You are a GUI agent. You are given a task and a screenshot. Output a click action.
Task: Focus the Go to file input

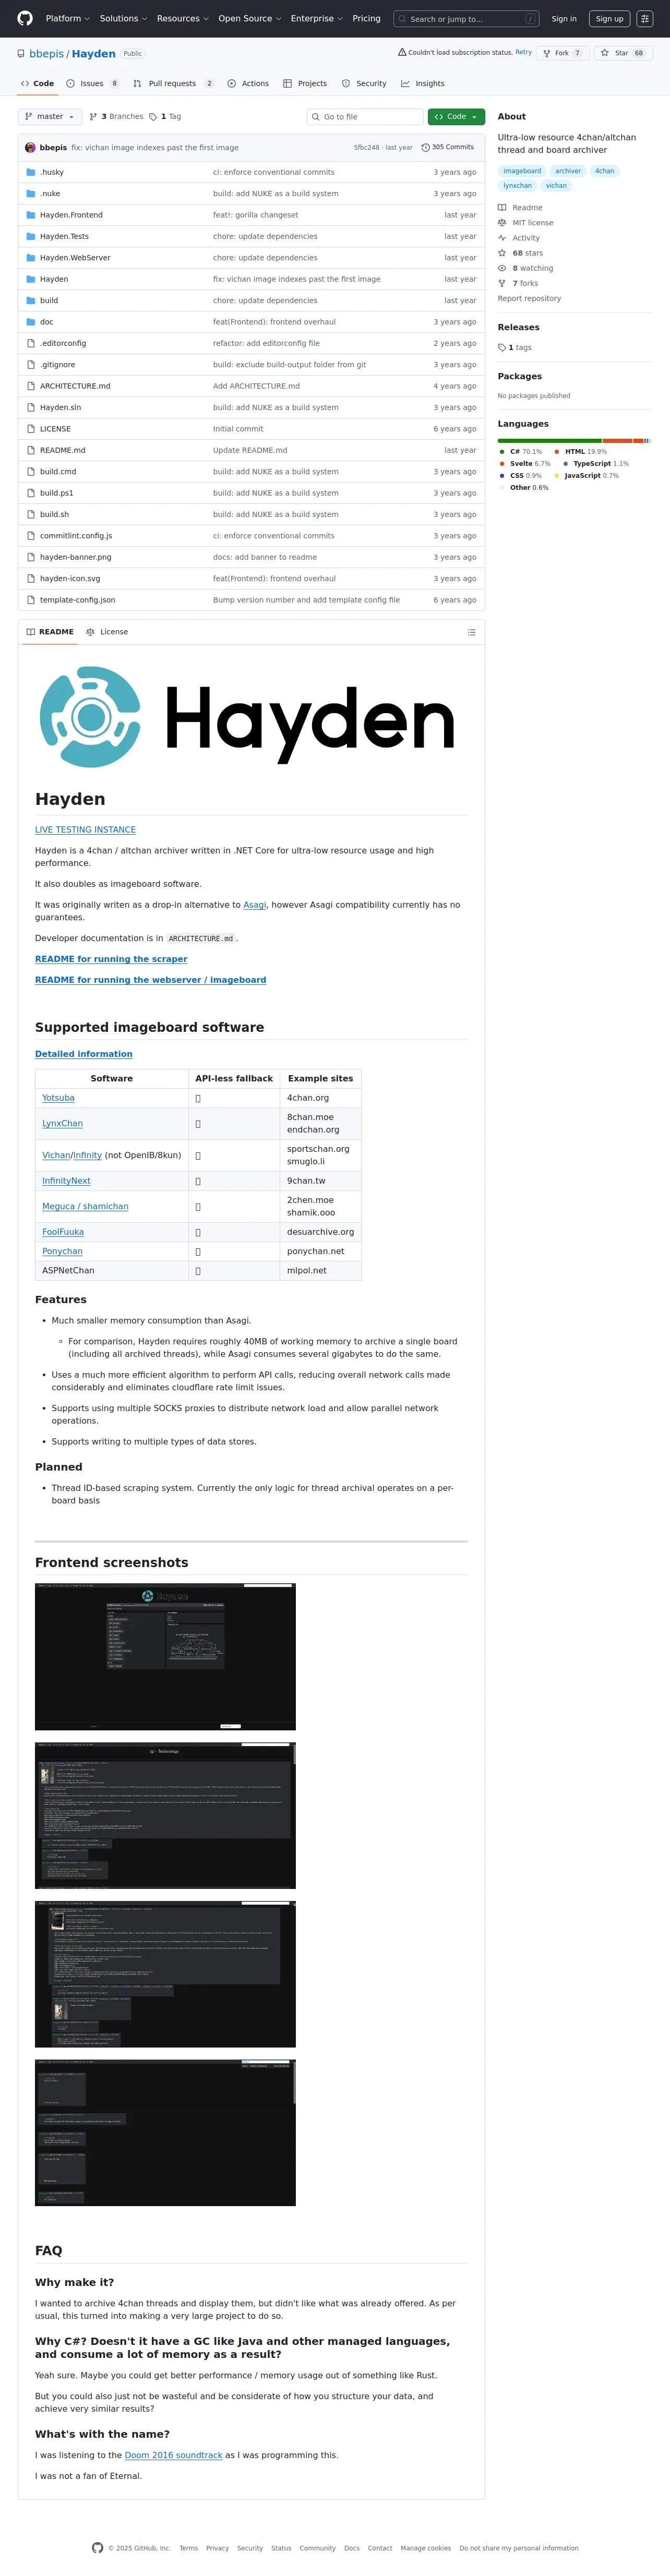365,117
